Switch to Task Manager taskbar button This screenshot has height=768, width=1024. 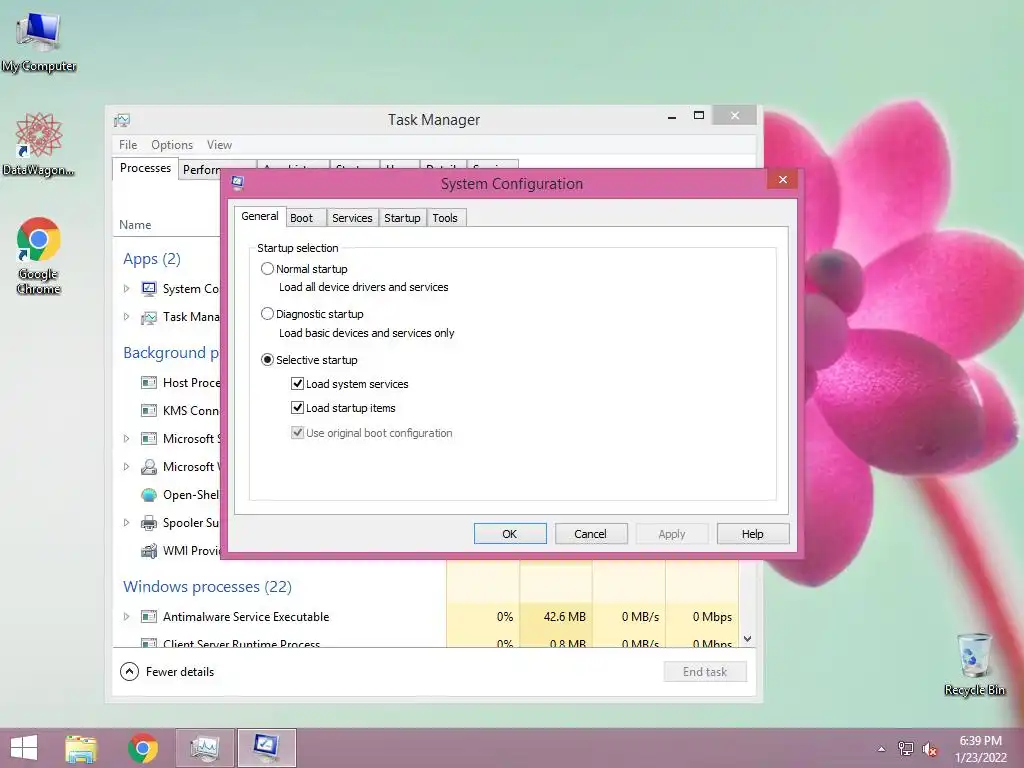[x=204, y=748]
